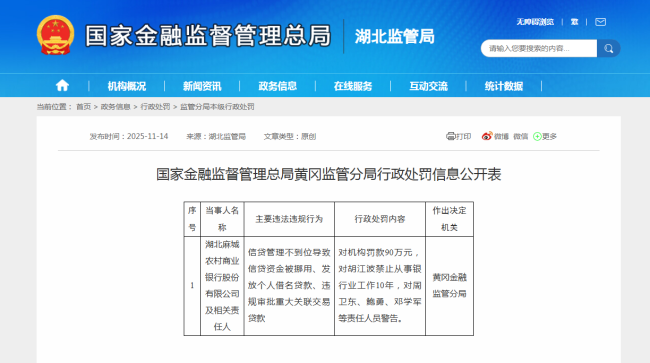Screen dimensions: 650x363
Task: Click the 湖北监管局 header title
Action: click(394, 36)
